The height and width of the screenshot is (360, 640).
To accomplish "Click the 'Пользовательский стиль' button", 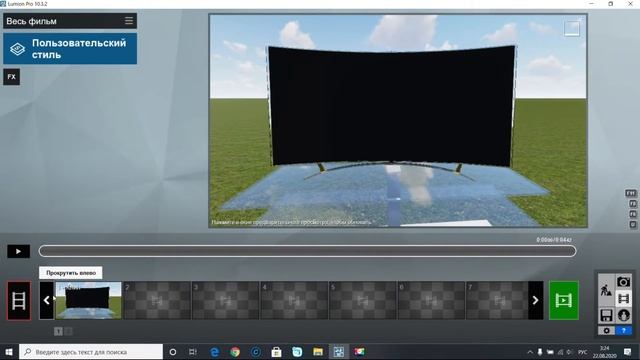I will 70,49.
